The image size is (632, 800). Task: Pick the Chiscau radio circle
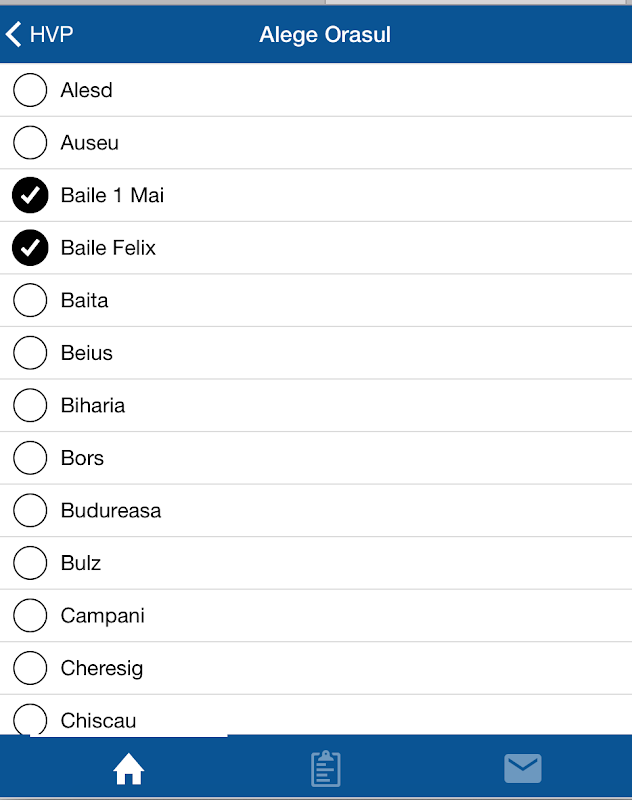point(30,719)
